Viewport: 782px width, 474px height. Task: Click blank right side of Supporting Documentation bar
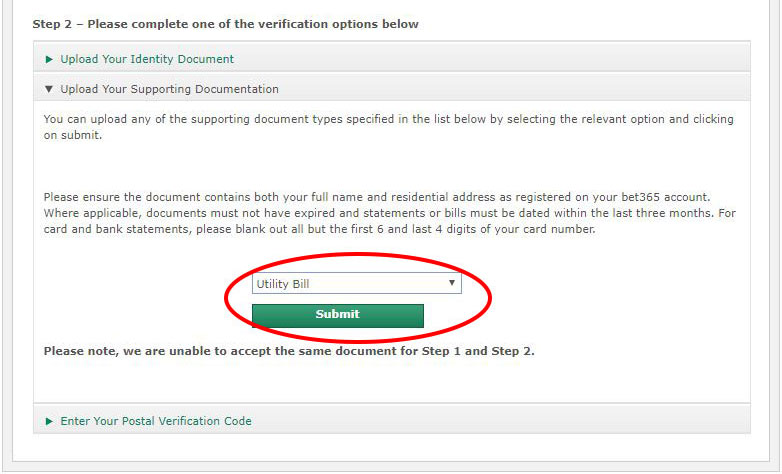550,89
